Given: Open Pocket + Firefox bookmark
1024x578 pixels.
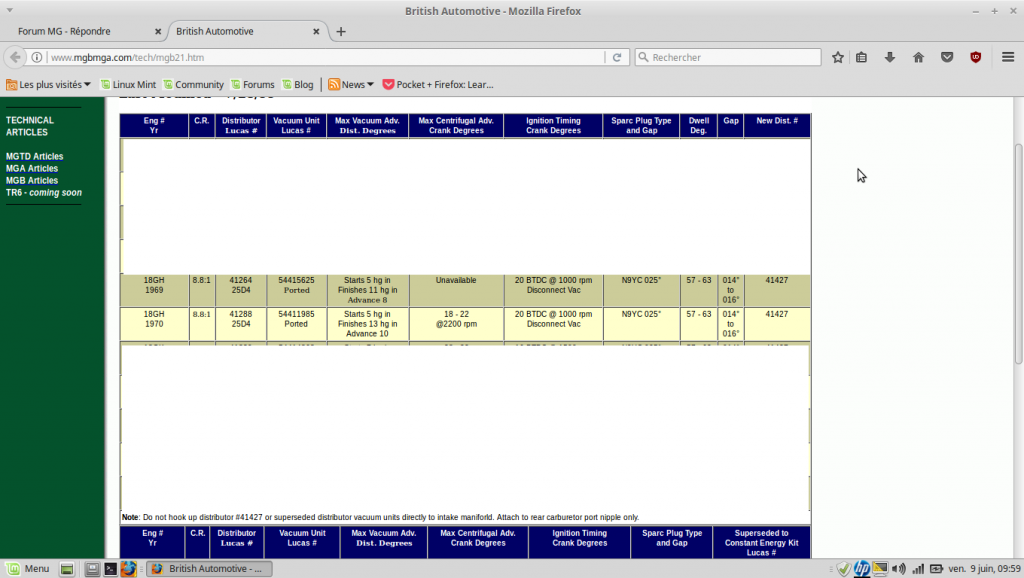Looking at the screenshot, I should pyautogui.click(x=438, y=84).
